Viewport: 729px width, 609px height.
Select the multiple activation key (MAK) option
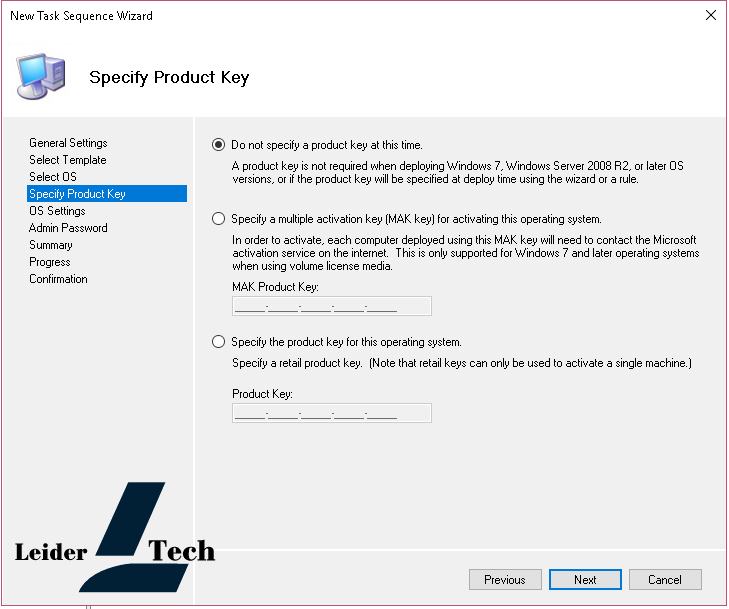click(219, 219)
